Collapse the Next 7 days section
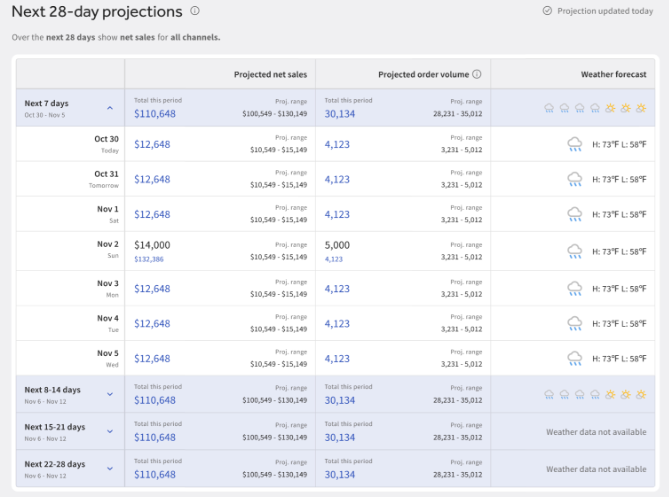Image resolution: width=669 pixels, height=497 pixels. (x=110, y=108)
